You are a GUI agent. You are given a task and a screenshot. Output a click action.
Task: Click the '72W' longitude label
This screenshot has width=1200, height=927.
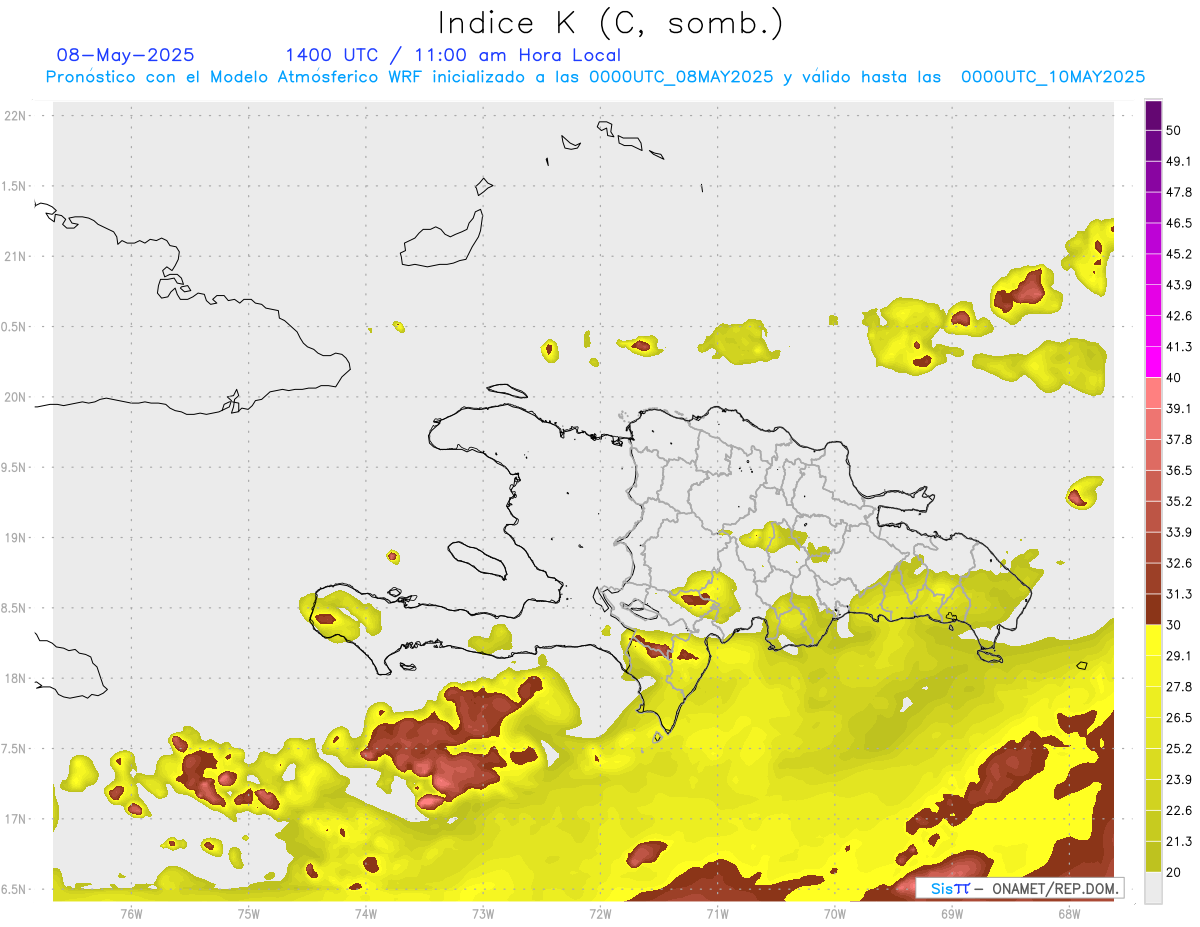pos(600,913)
